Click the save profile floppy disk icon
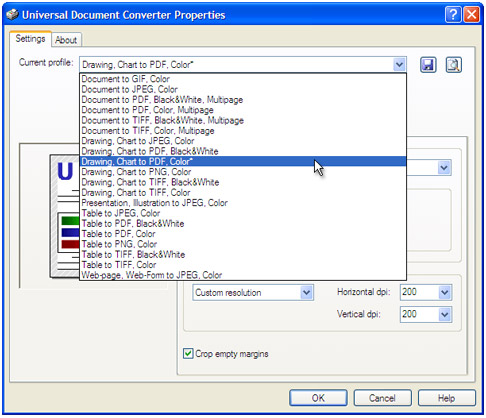The width and height of the screenshot is (486, 418). (428, 65)
